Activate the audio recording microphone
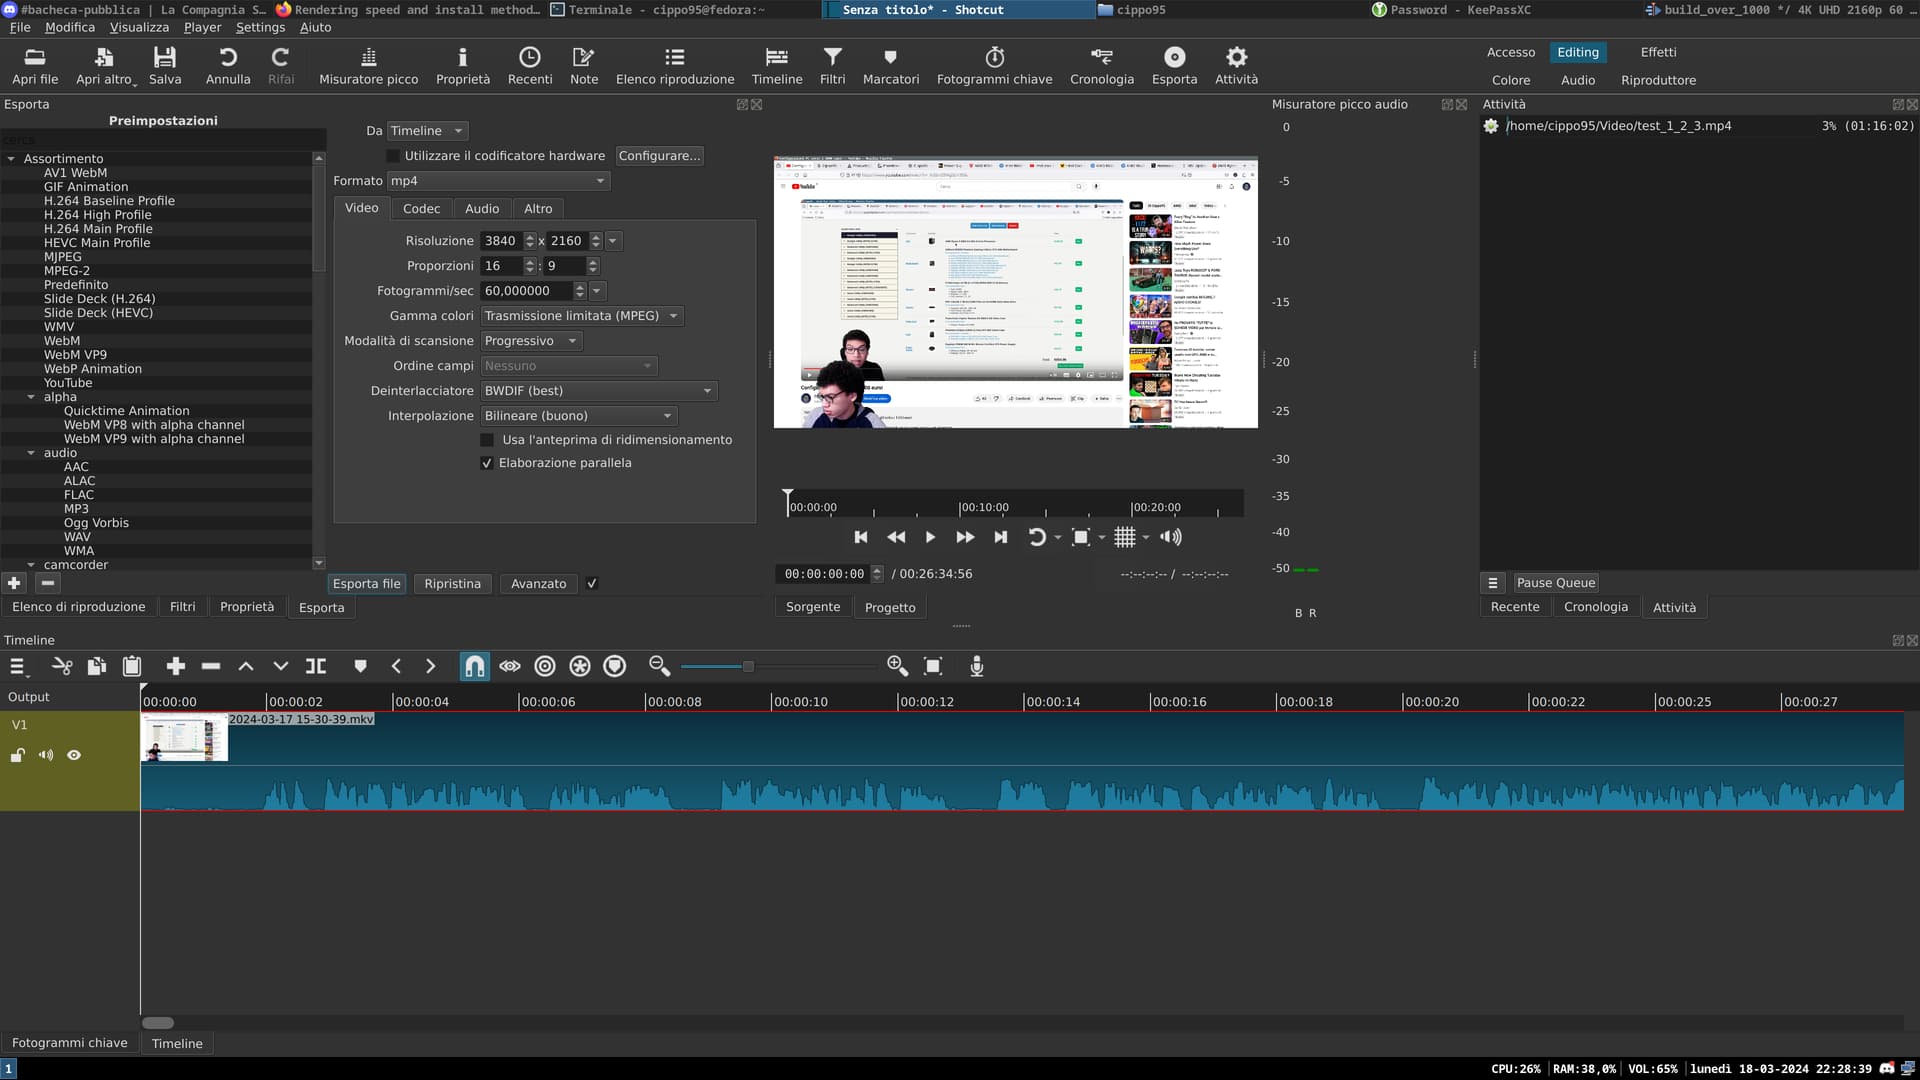Screen dimensions: 1920x1080 (976, 666)
